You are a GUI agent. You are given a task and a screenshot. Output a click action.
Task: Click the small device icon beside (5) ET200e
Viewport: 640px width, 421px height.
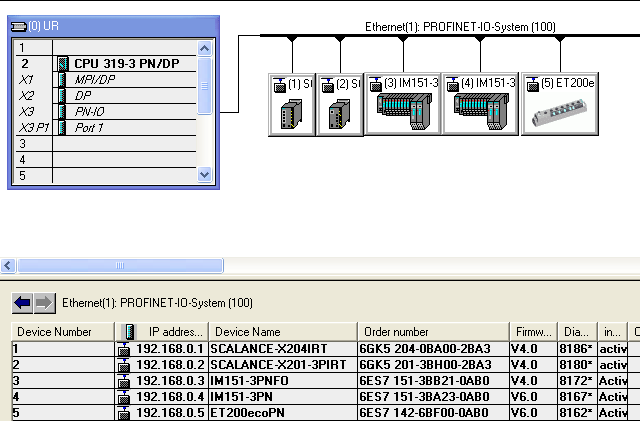click(x=533, y=85)
